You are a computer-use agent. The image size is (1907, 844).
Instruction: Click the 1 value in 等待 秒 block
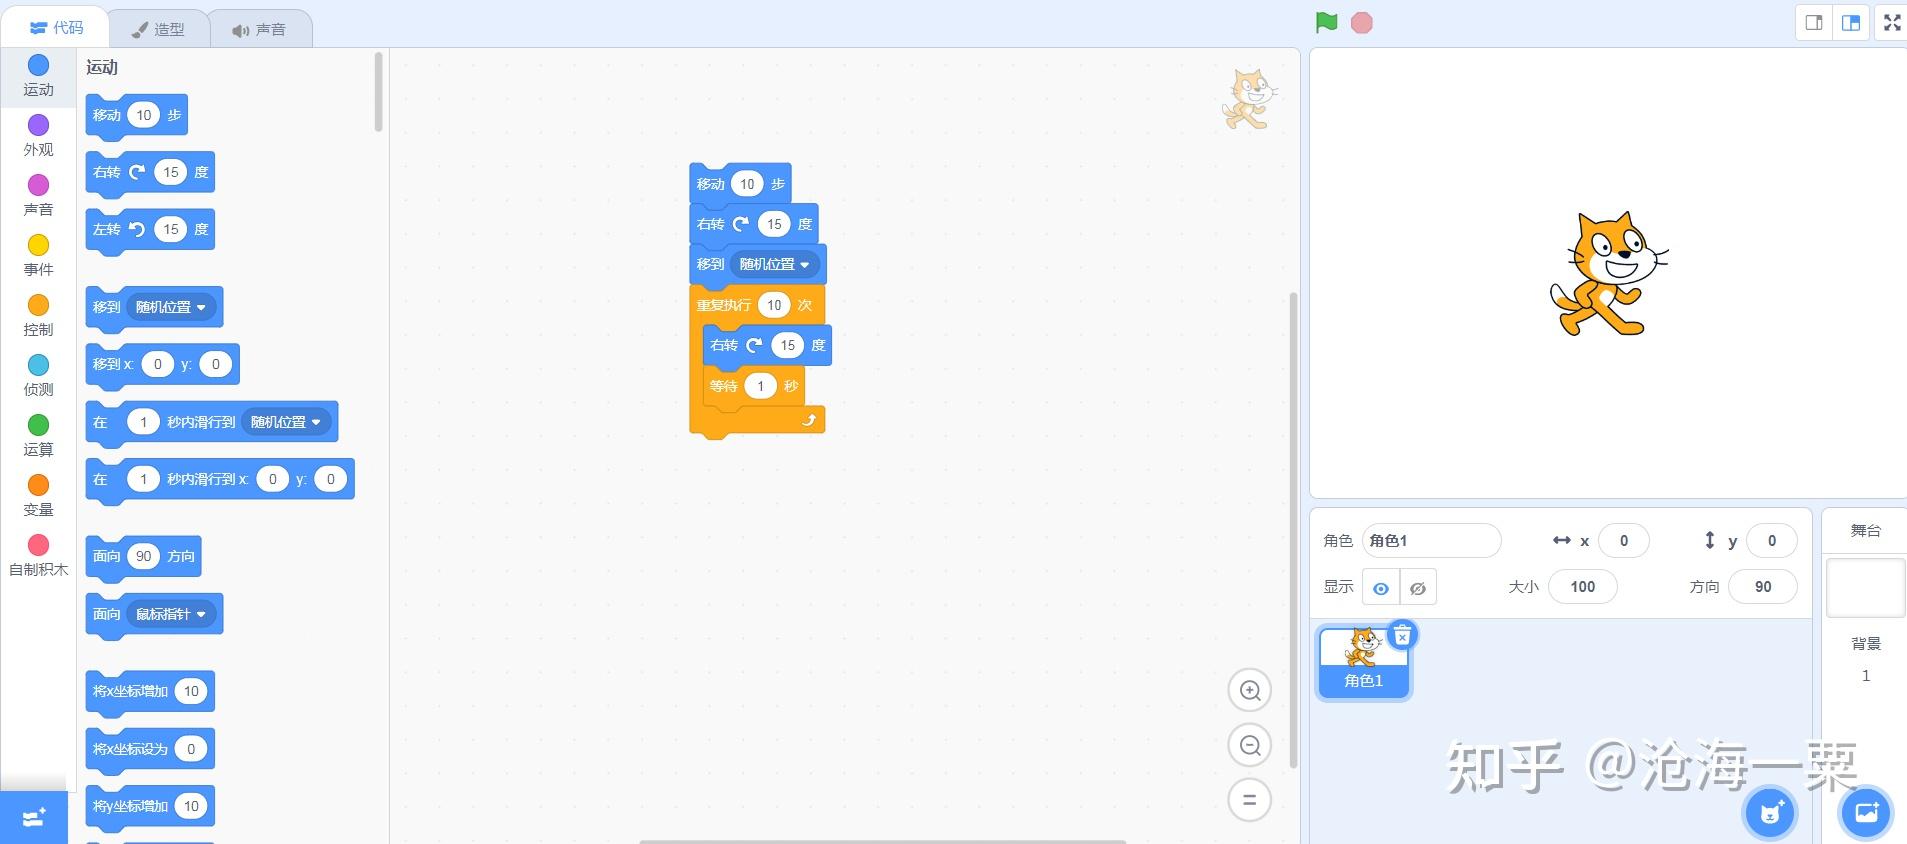click(760, 386)
